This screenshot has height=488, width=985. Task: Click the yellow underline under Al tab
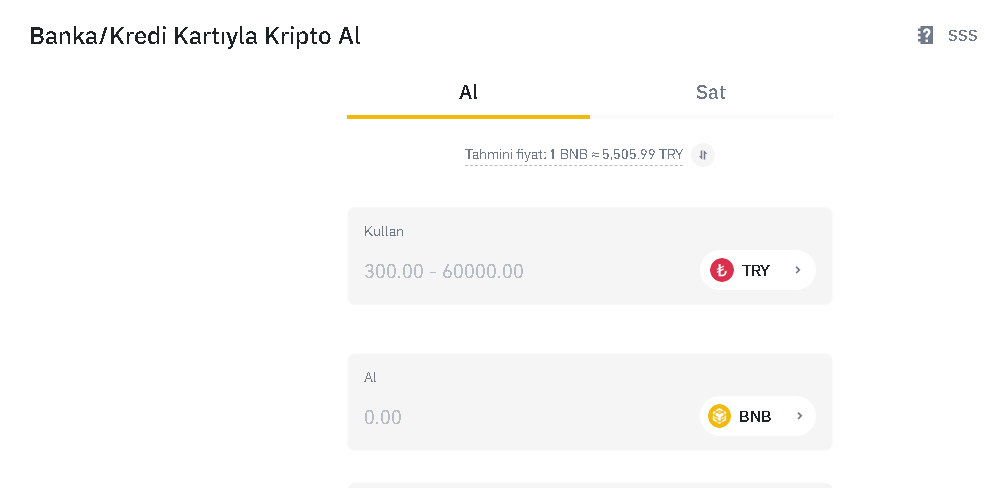(x=468, y=116)
